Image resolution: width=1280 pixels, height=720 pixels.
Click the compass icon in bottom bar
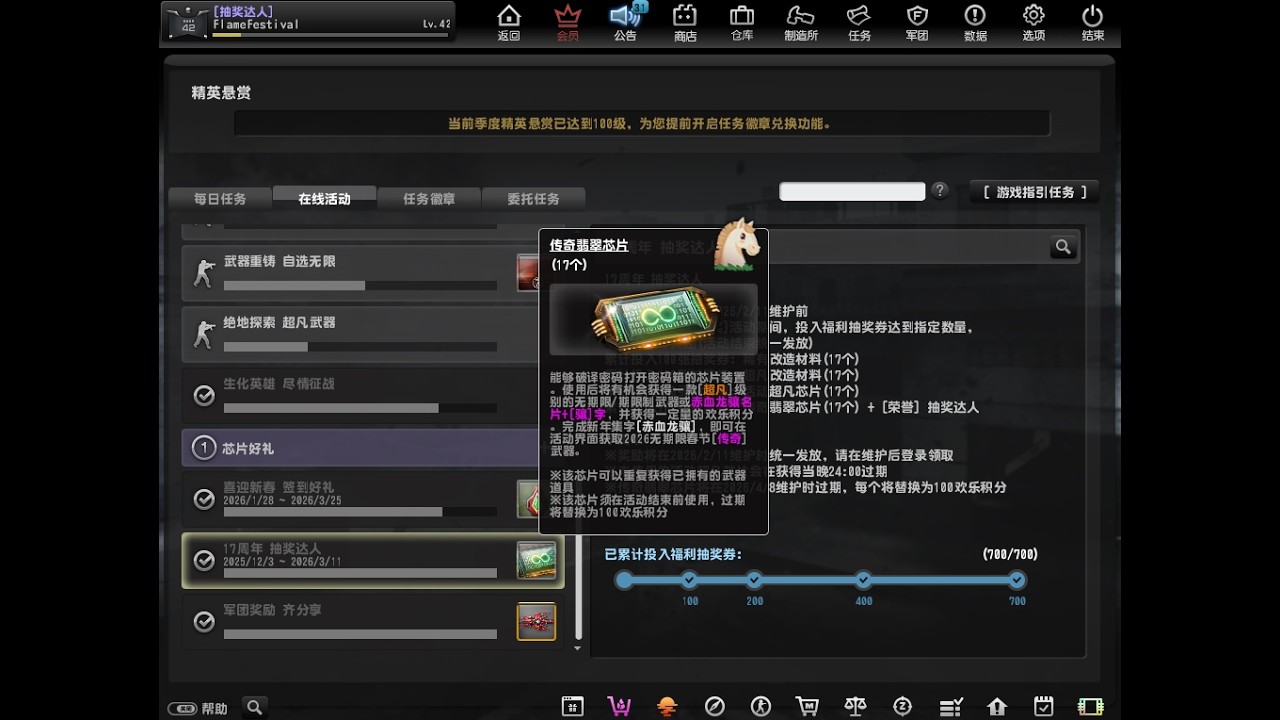[714, 706]
